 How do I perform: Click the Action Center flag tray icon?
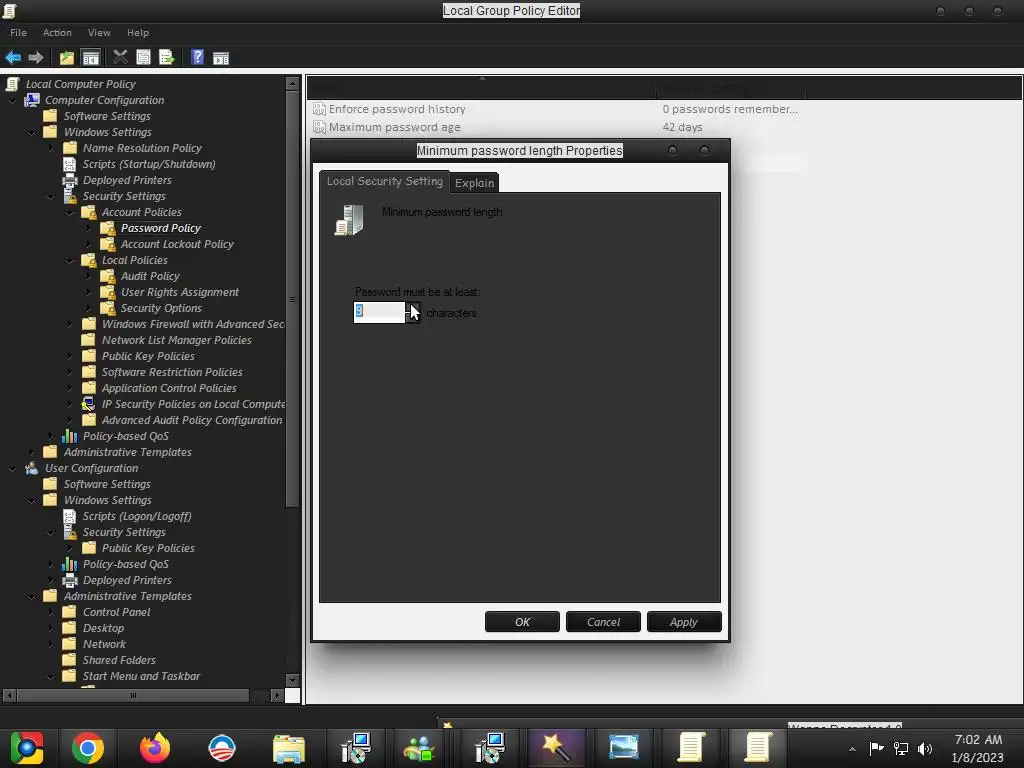876,748
